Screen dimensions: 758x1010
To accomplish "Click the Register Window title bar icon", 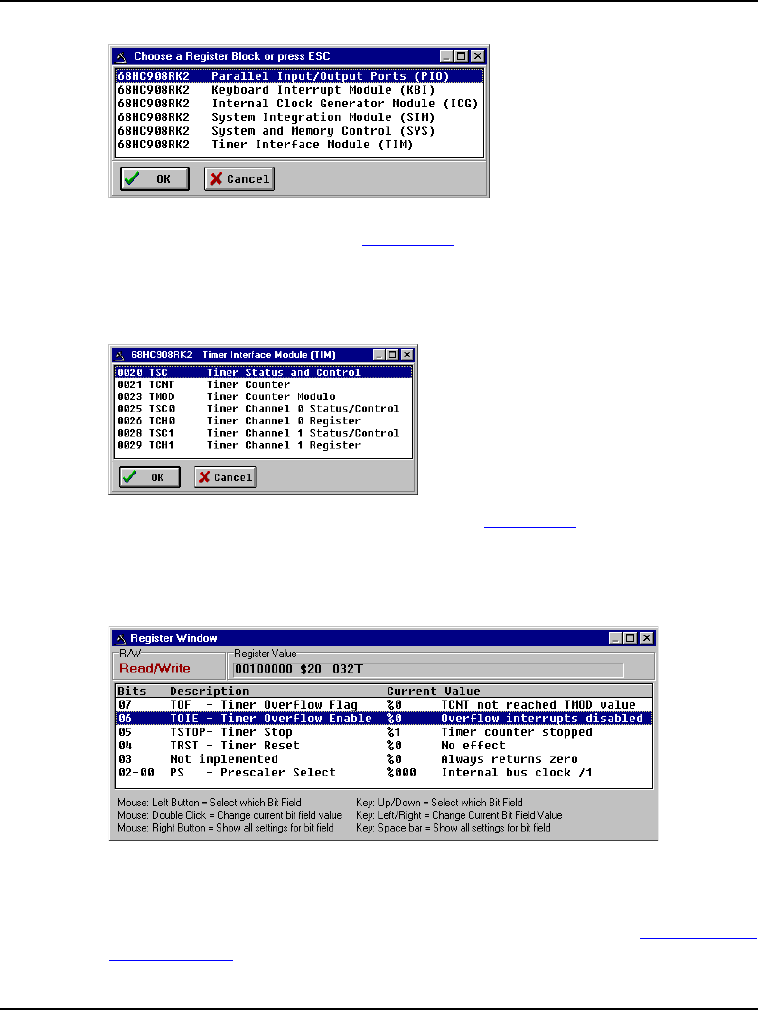I will click(120, 638).
